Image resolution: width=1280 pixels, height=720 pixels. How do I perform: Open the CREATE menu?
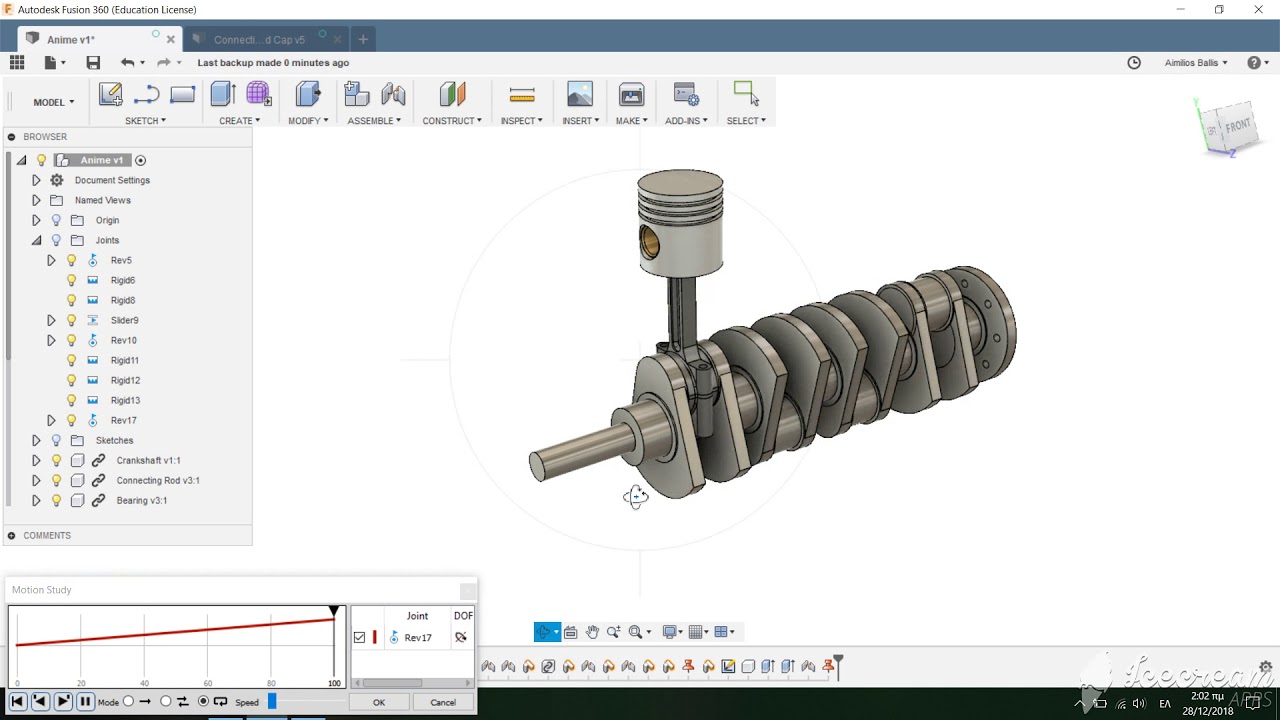point(239,121)
